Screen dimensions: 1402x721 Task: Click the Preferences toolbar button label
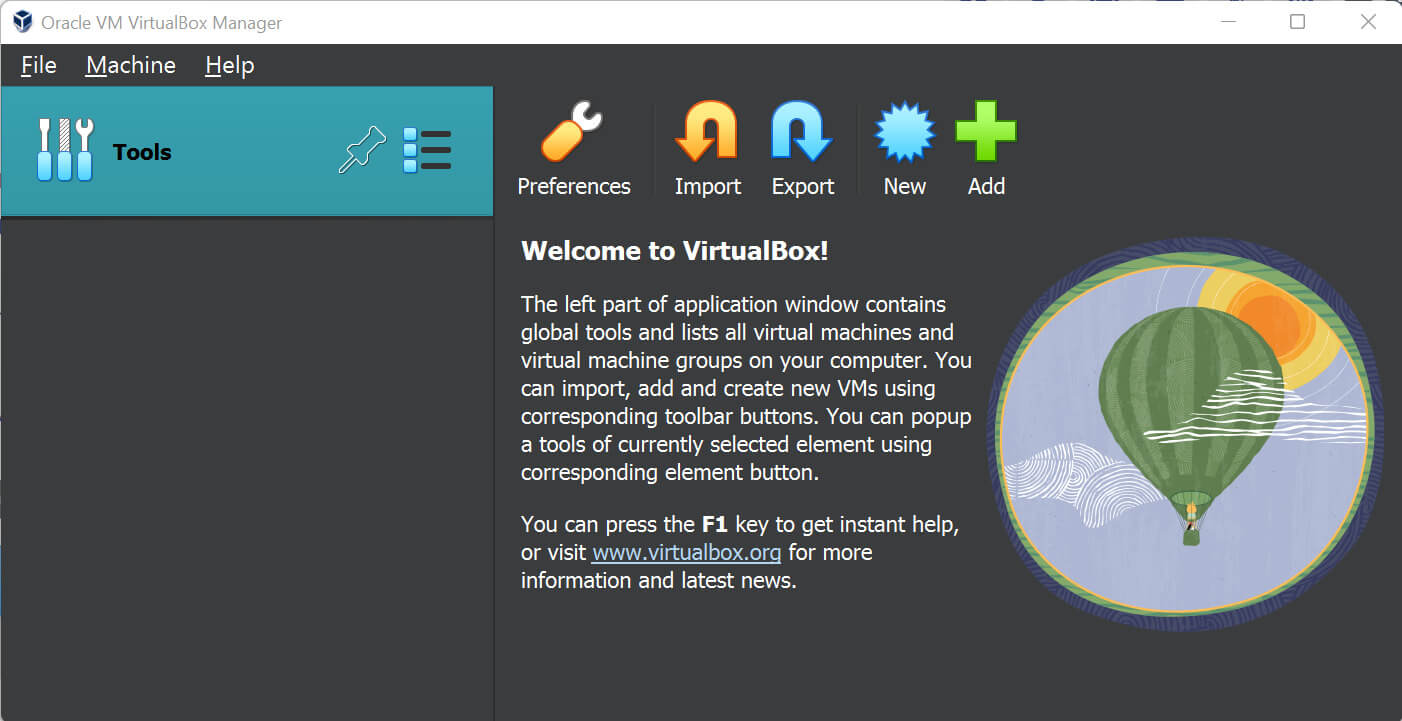(573, 185)
